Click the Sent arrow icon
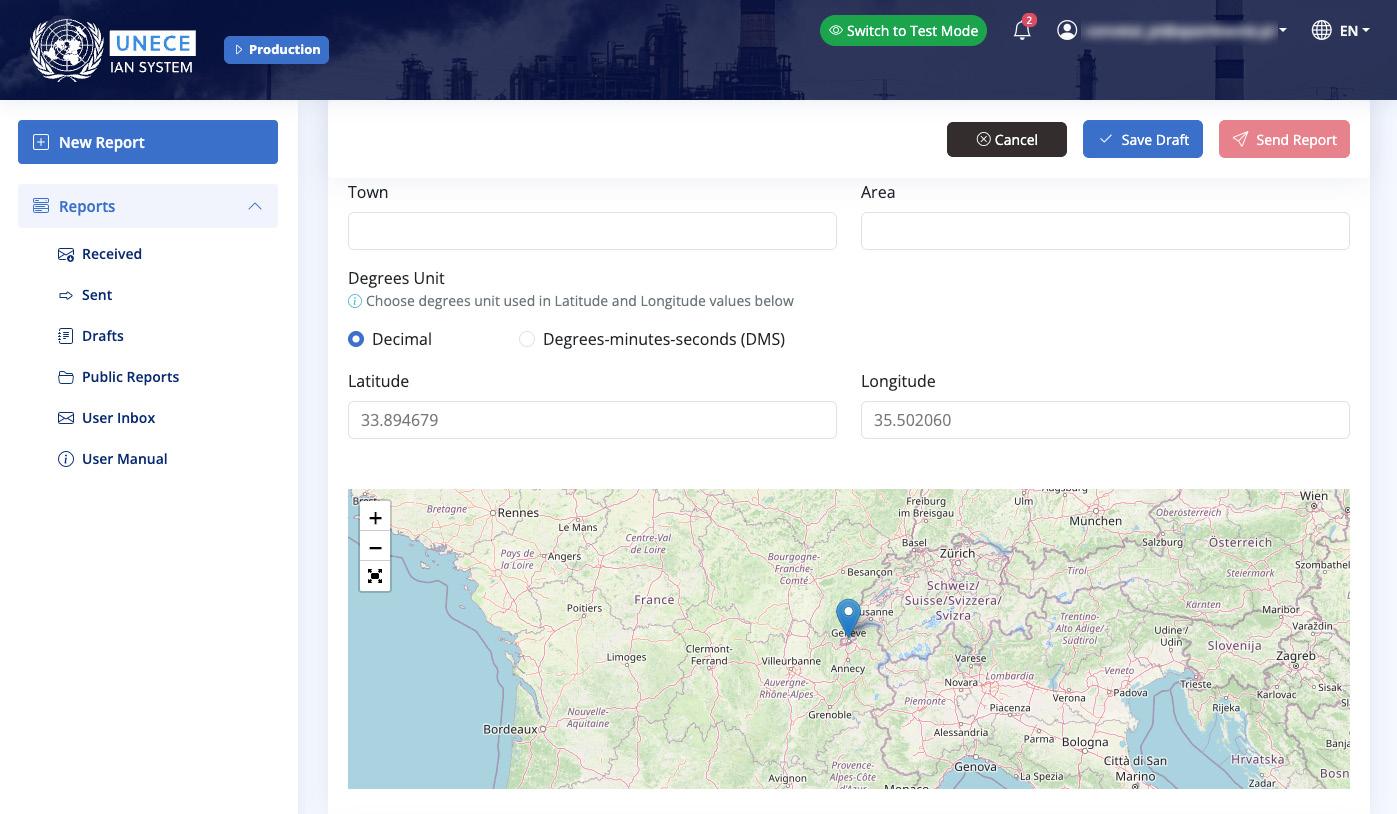 pyautogui.click(x=66, y=295)
